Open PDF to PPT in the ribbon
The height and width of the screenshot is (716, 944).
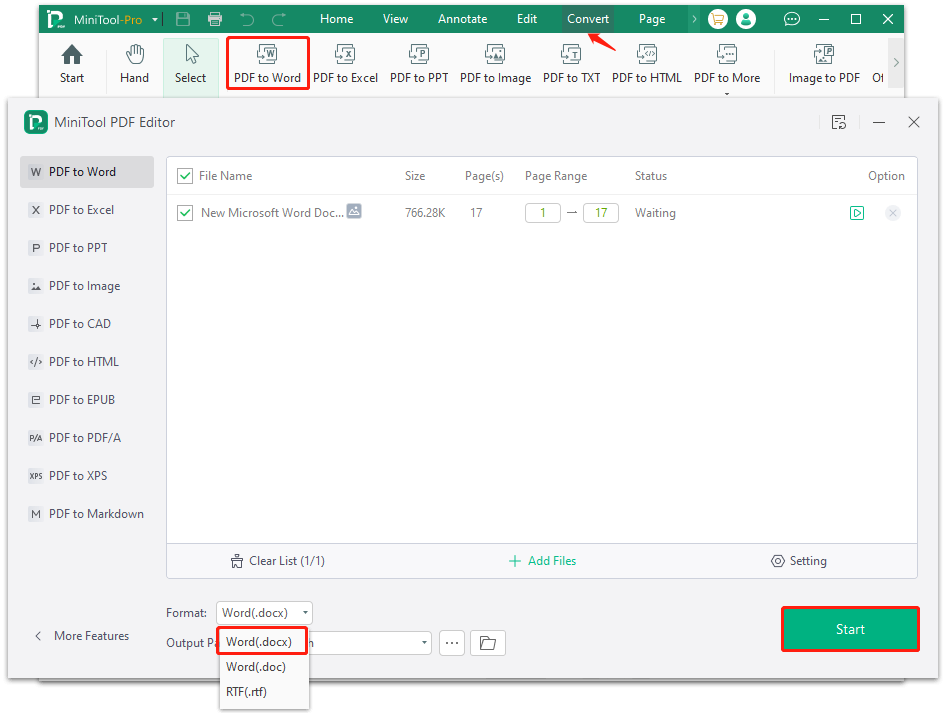click(x=419, y=64)
